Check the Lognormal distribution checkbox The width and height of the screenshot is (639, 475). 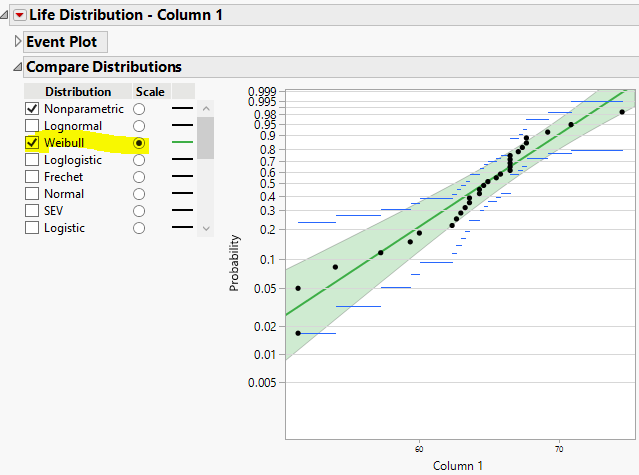pos(32,126)
